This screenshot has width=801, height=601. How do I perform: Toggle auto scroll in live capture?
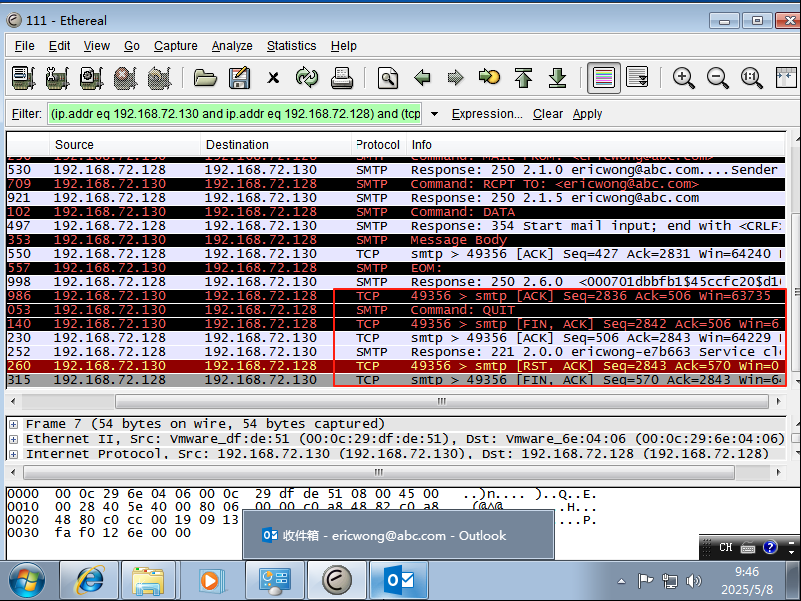(637, 78)
